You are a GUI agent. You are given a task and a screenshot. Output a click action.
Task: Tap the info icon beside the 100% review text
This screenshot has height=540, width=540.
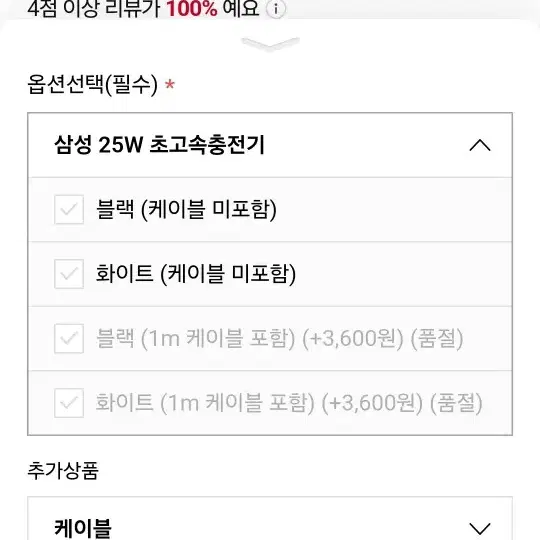coord(276,9)
